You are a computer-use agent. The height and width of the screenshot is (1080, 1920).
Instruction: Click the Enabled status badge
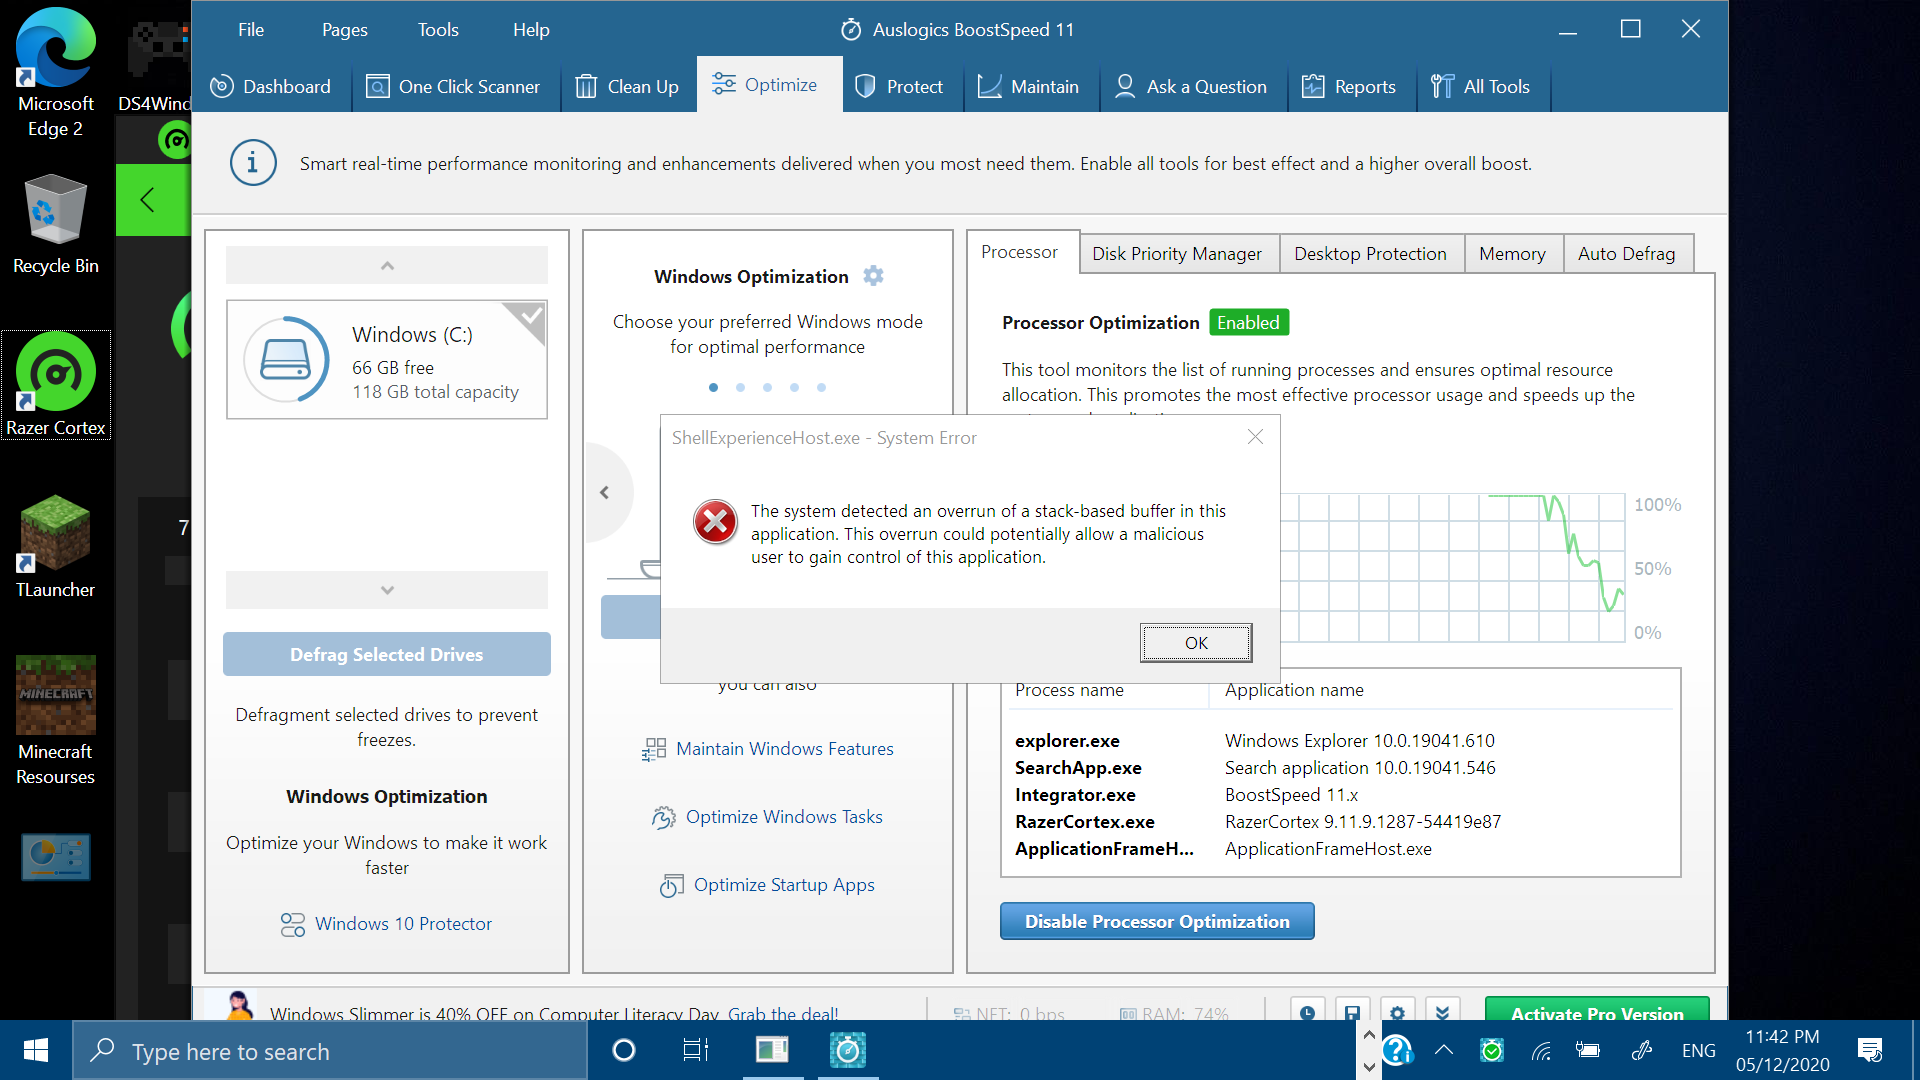click(1248, 322)
